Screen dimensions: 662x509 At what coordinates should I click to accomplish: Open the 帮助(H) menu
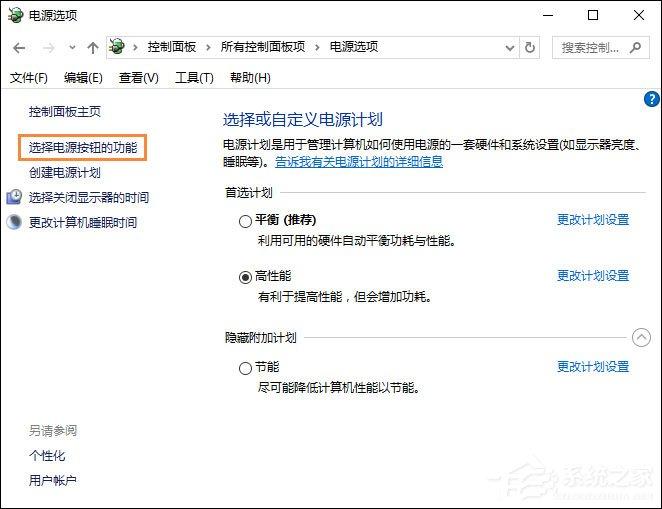click(250, 78)
